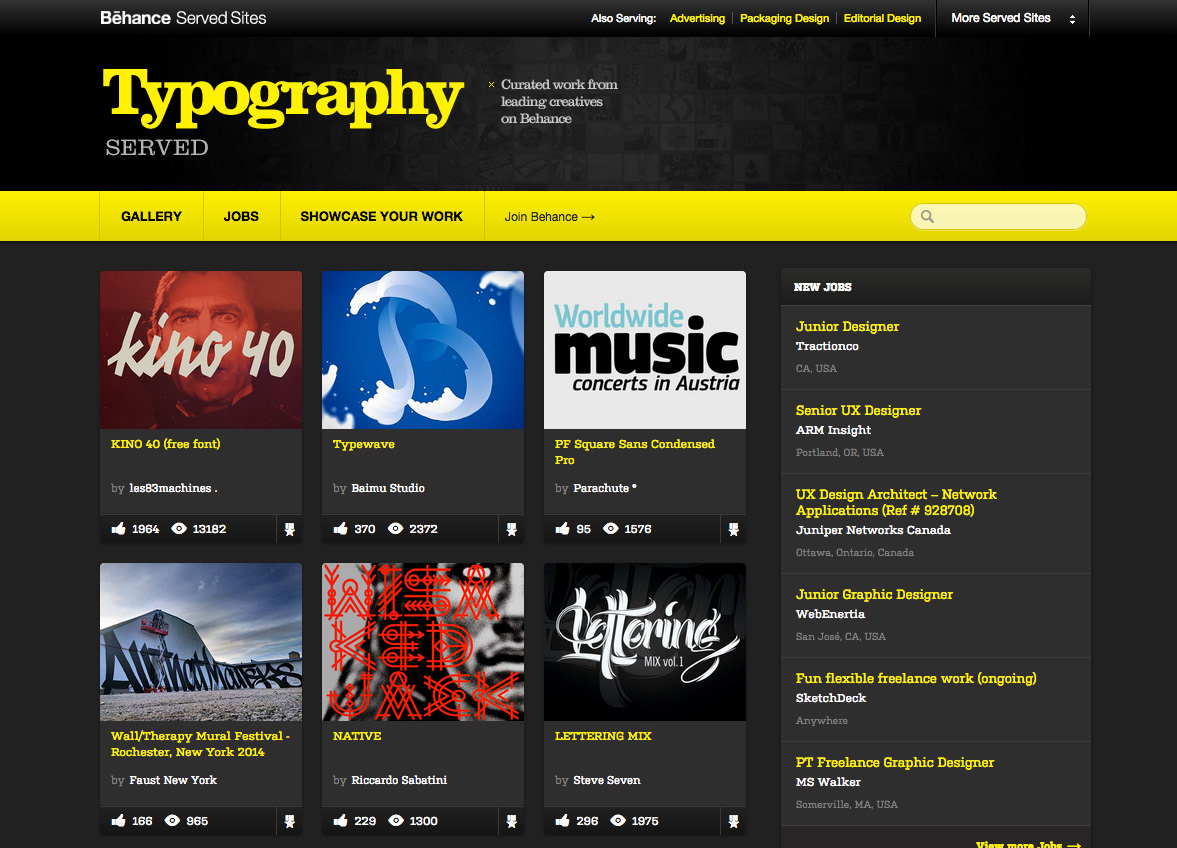
Task: Click eye icon on LETTERING MIX card
Action: pyautogui.click(x=618, y=821)
